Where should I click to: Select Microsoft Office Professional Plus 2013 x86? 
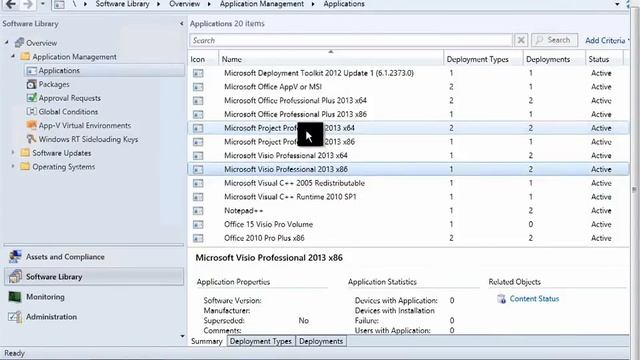[408, 114]
